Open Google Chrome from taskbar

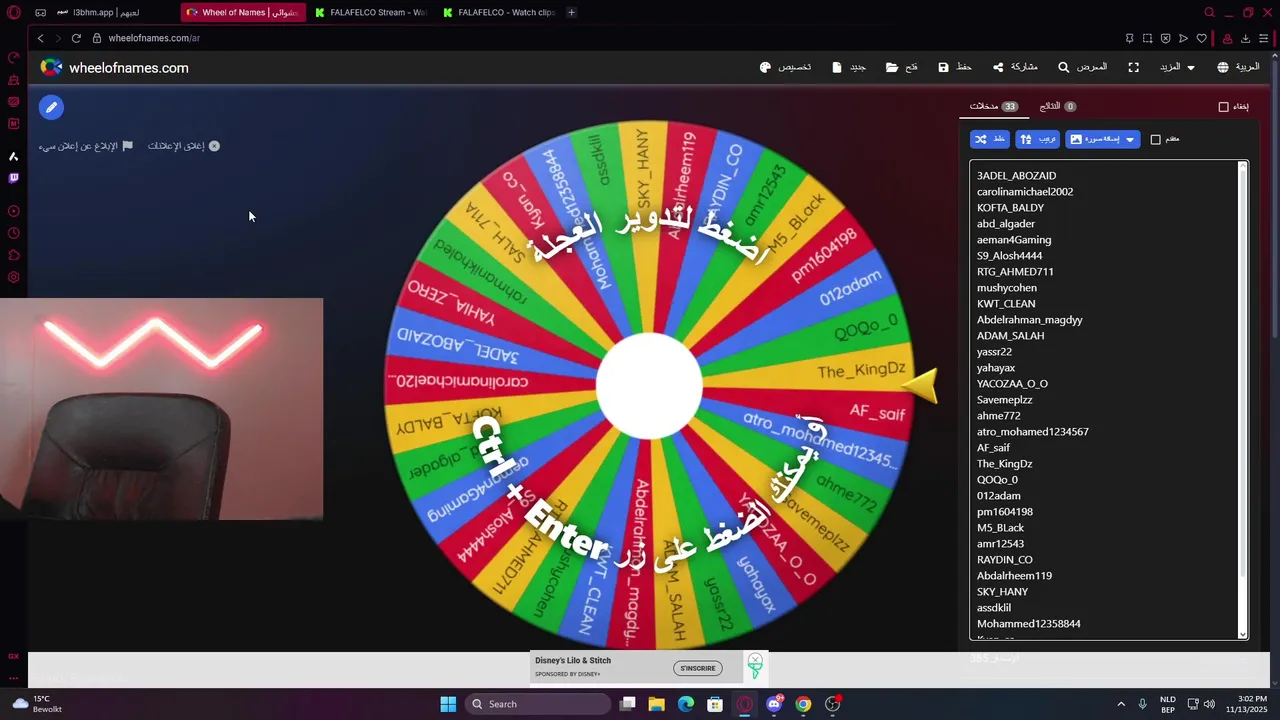[803, 704]
